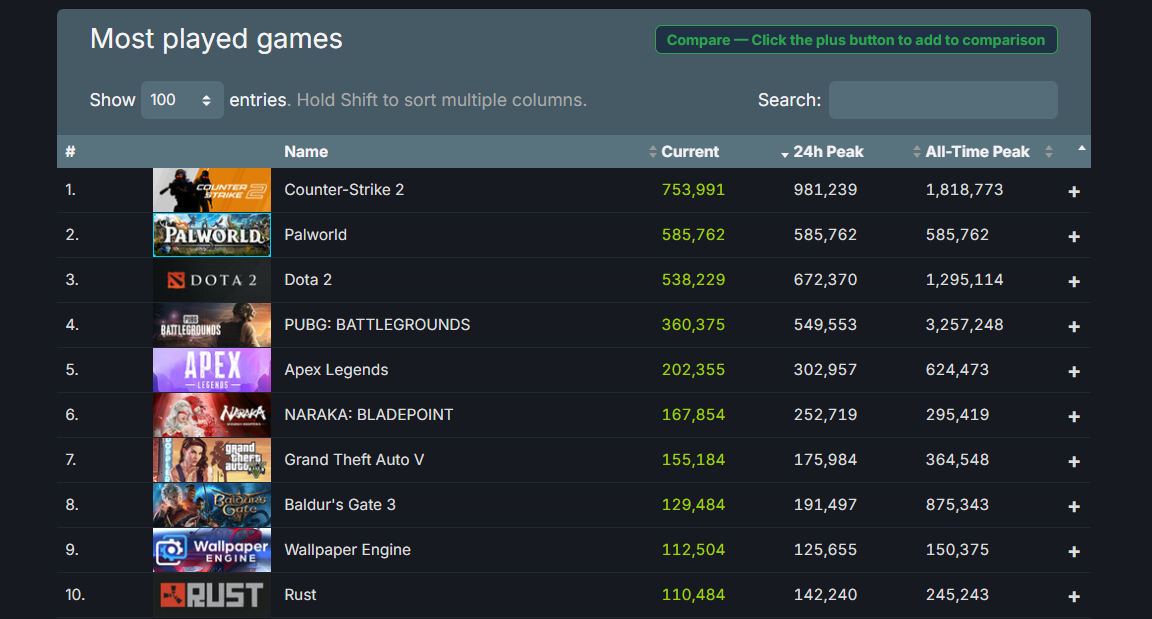
Task: Focus the Search input field
Action: tap(942, 100)
